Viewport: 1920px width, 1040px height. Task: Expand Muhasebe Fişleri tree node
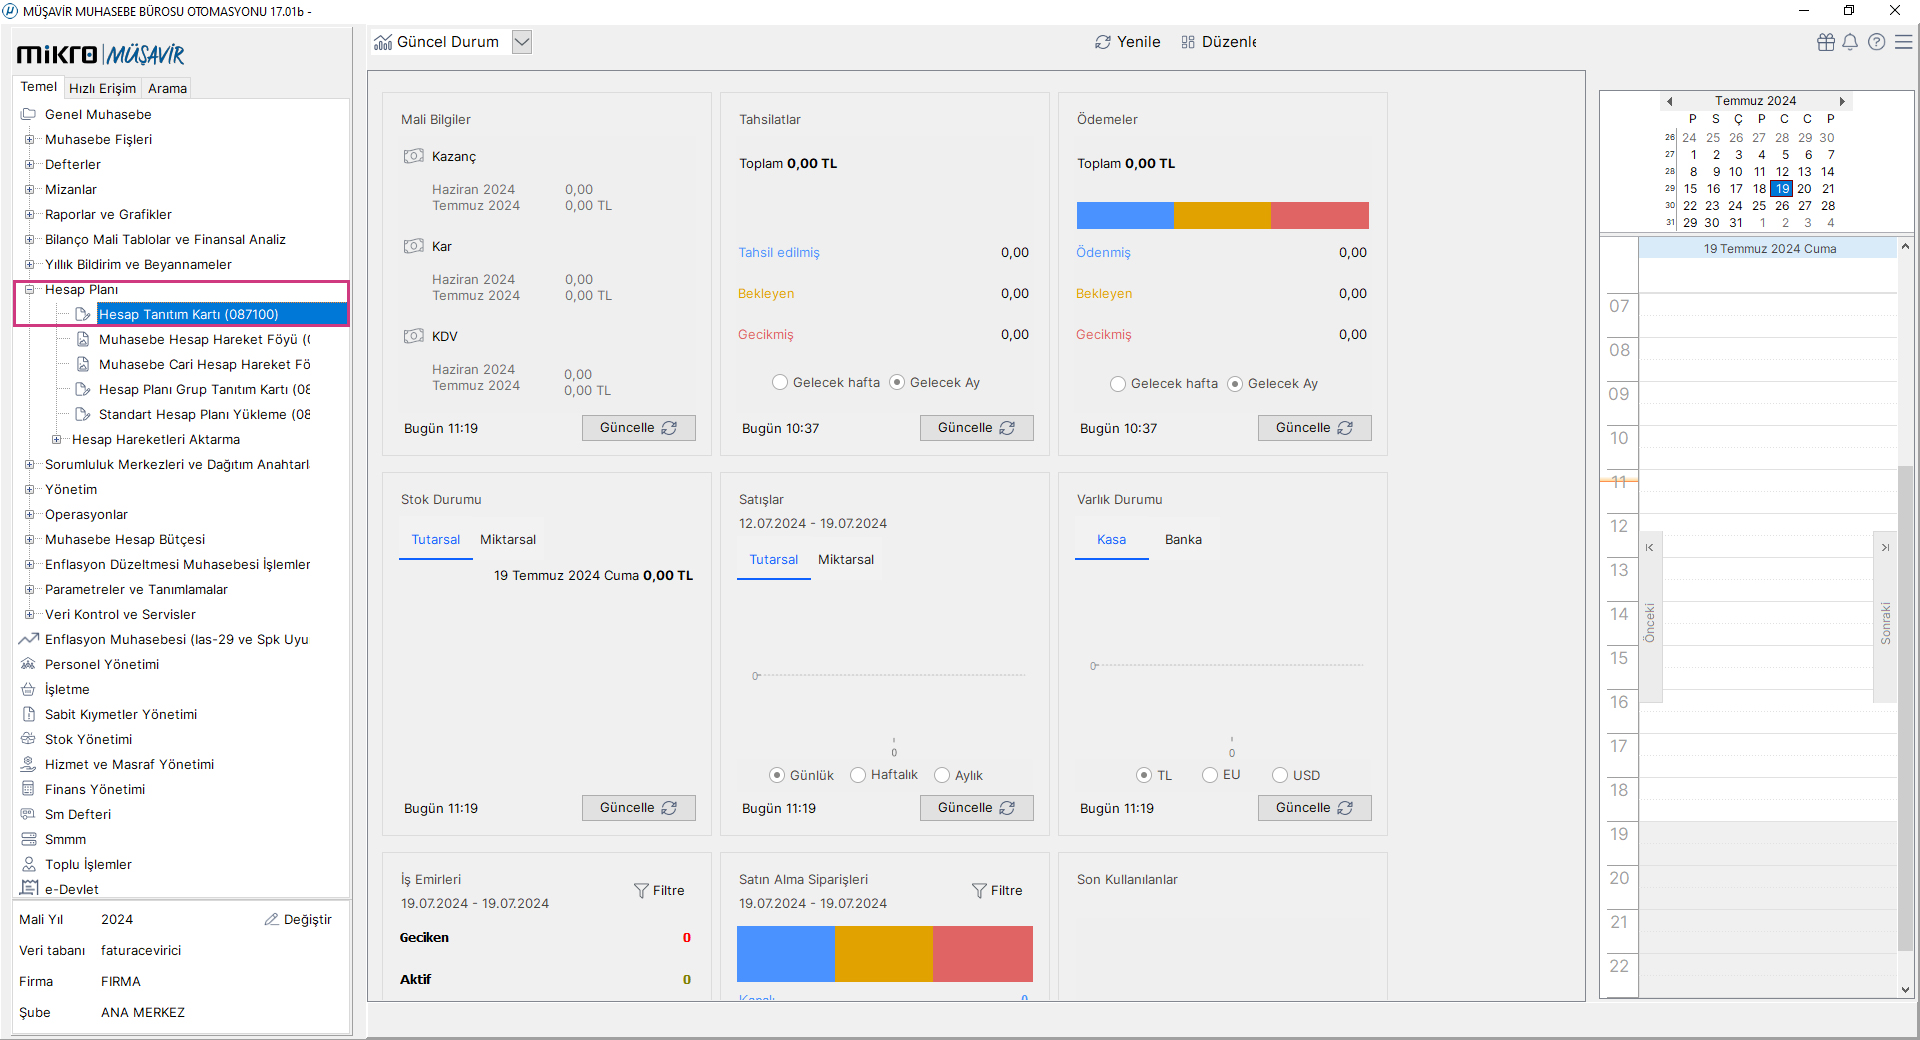29,139
